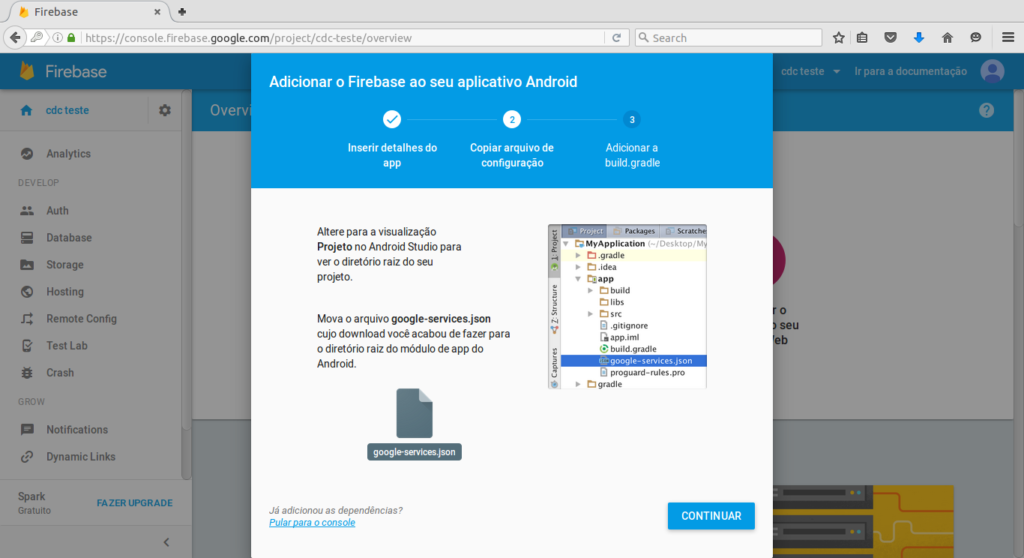Click the chat smiley toolbar icon
This screenshot has height=558, width=1024.
tap(976, 38)
